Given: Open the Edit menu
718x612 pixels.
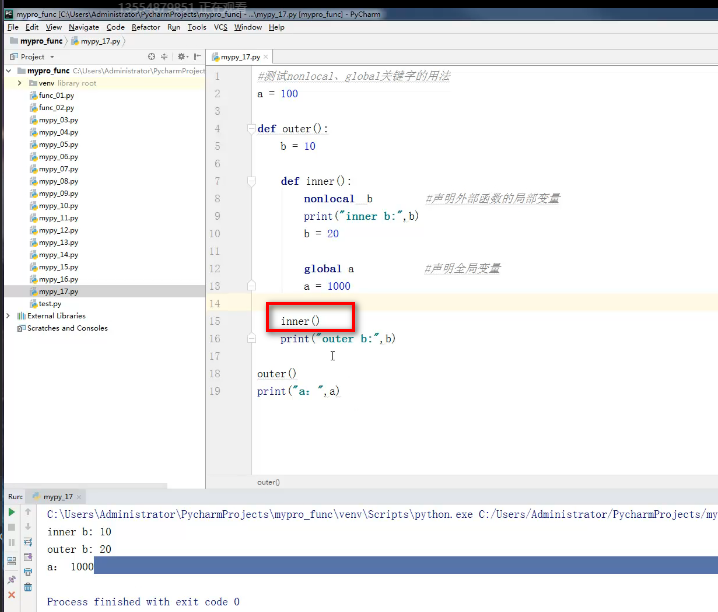Looking at the screenshot, I should click(32, 27).
